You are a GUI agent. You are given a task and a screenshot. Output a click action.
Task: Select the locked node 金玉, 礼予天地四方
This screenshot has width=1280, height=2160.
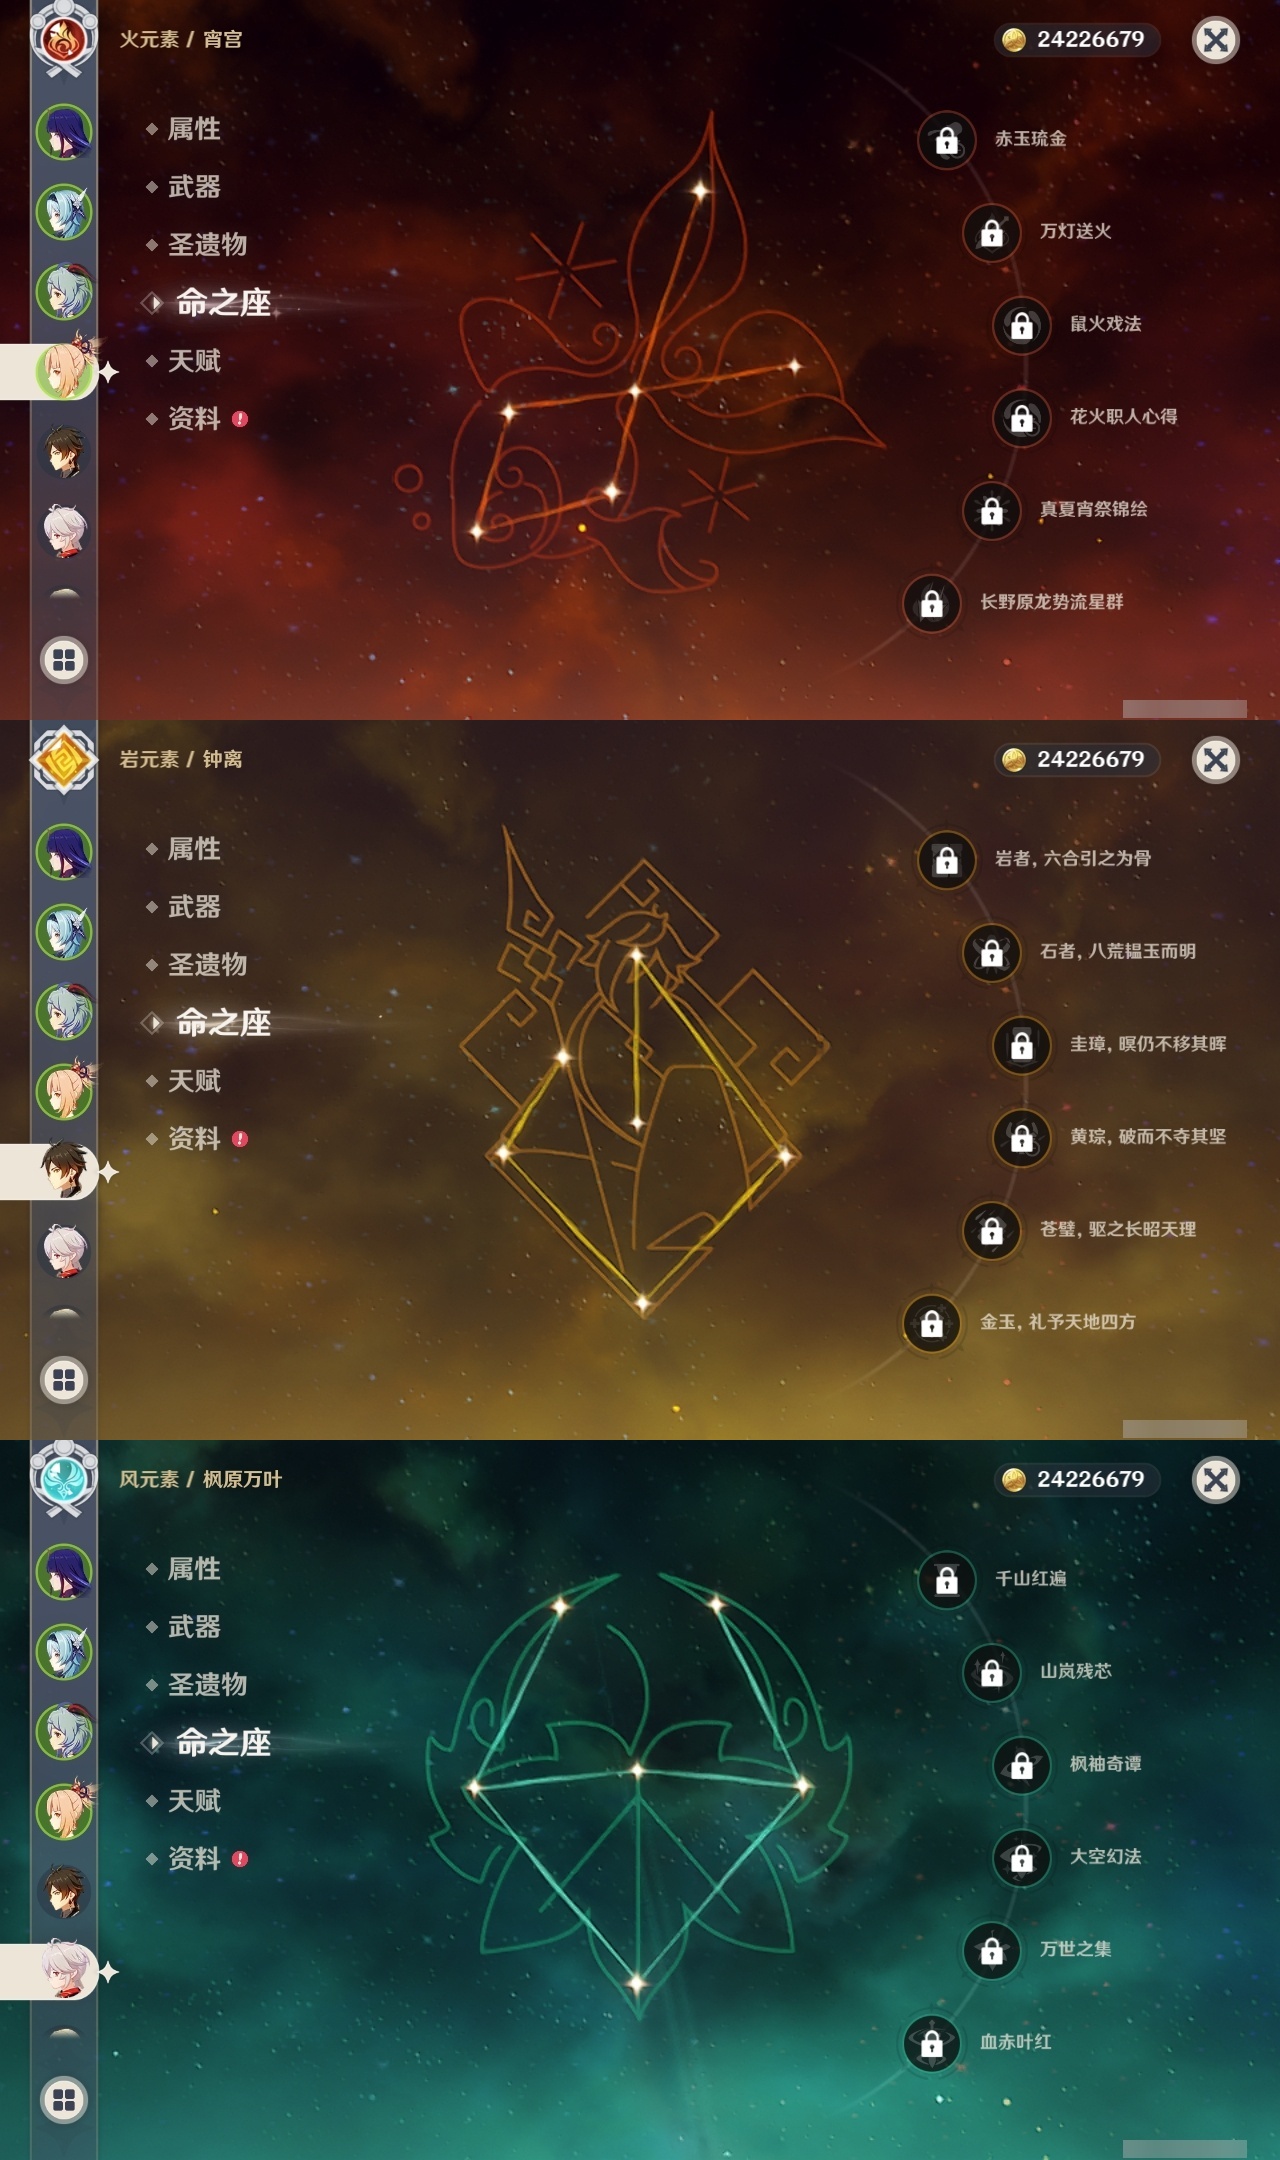click(931, 1323)
